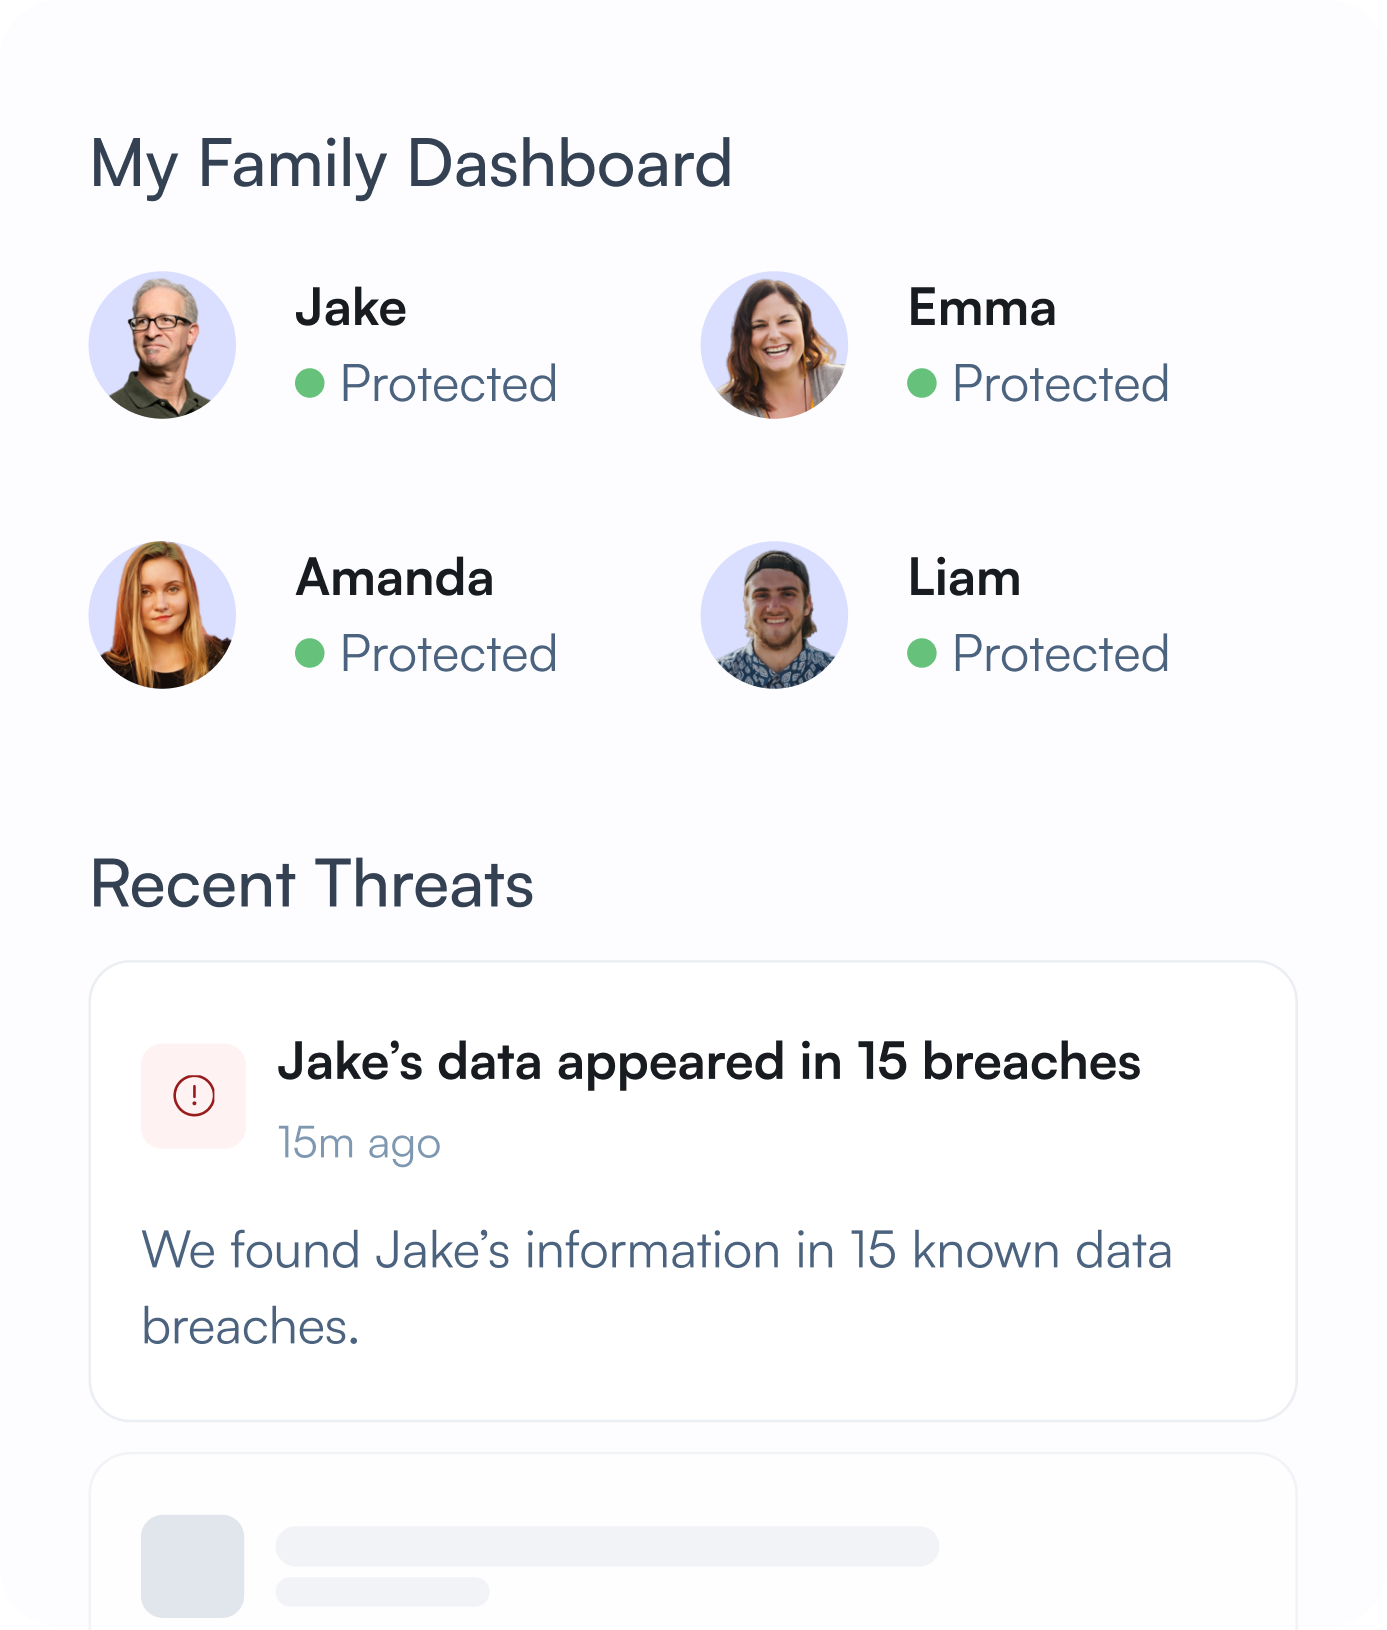Open Jake's name link
1387x1630 pixels.
[x=351, y=308]
